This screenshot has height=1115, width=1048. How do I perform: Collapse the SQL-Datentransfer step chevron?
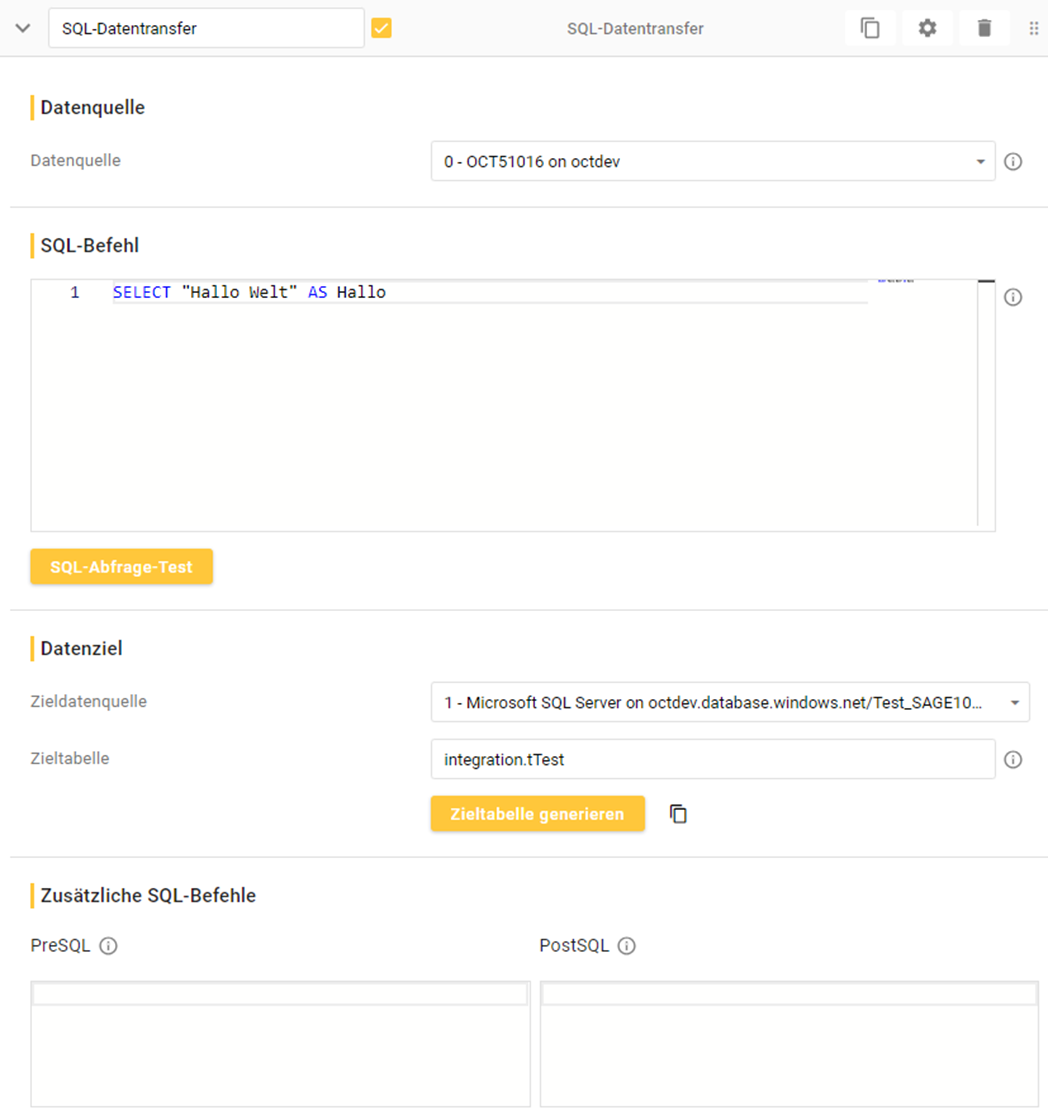click(x=23, y=28)
